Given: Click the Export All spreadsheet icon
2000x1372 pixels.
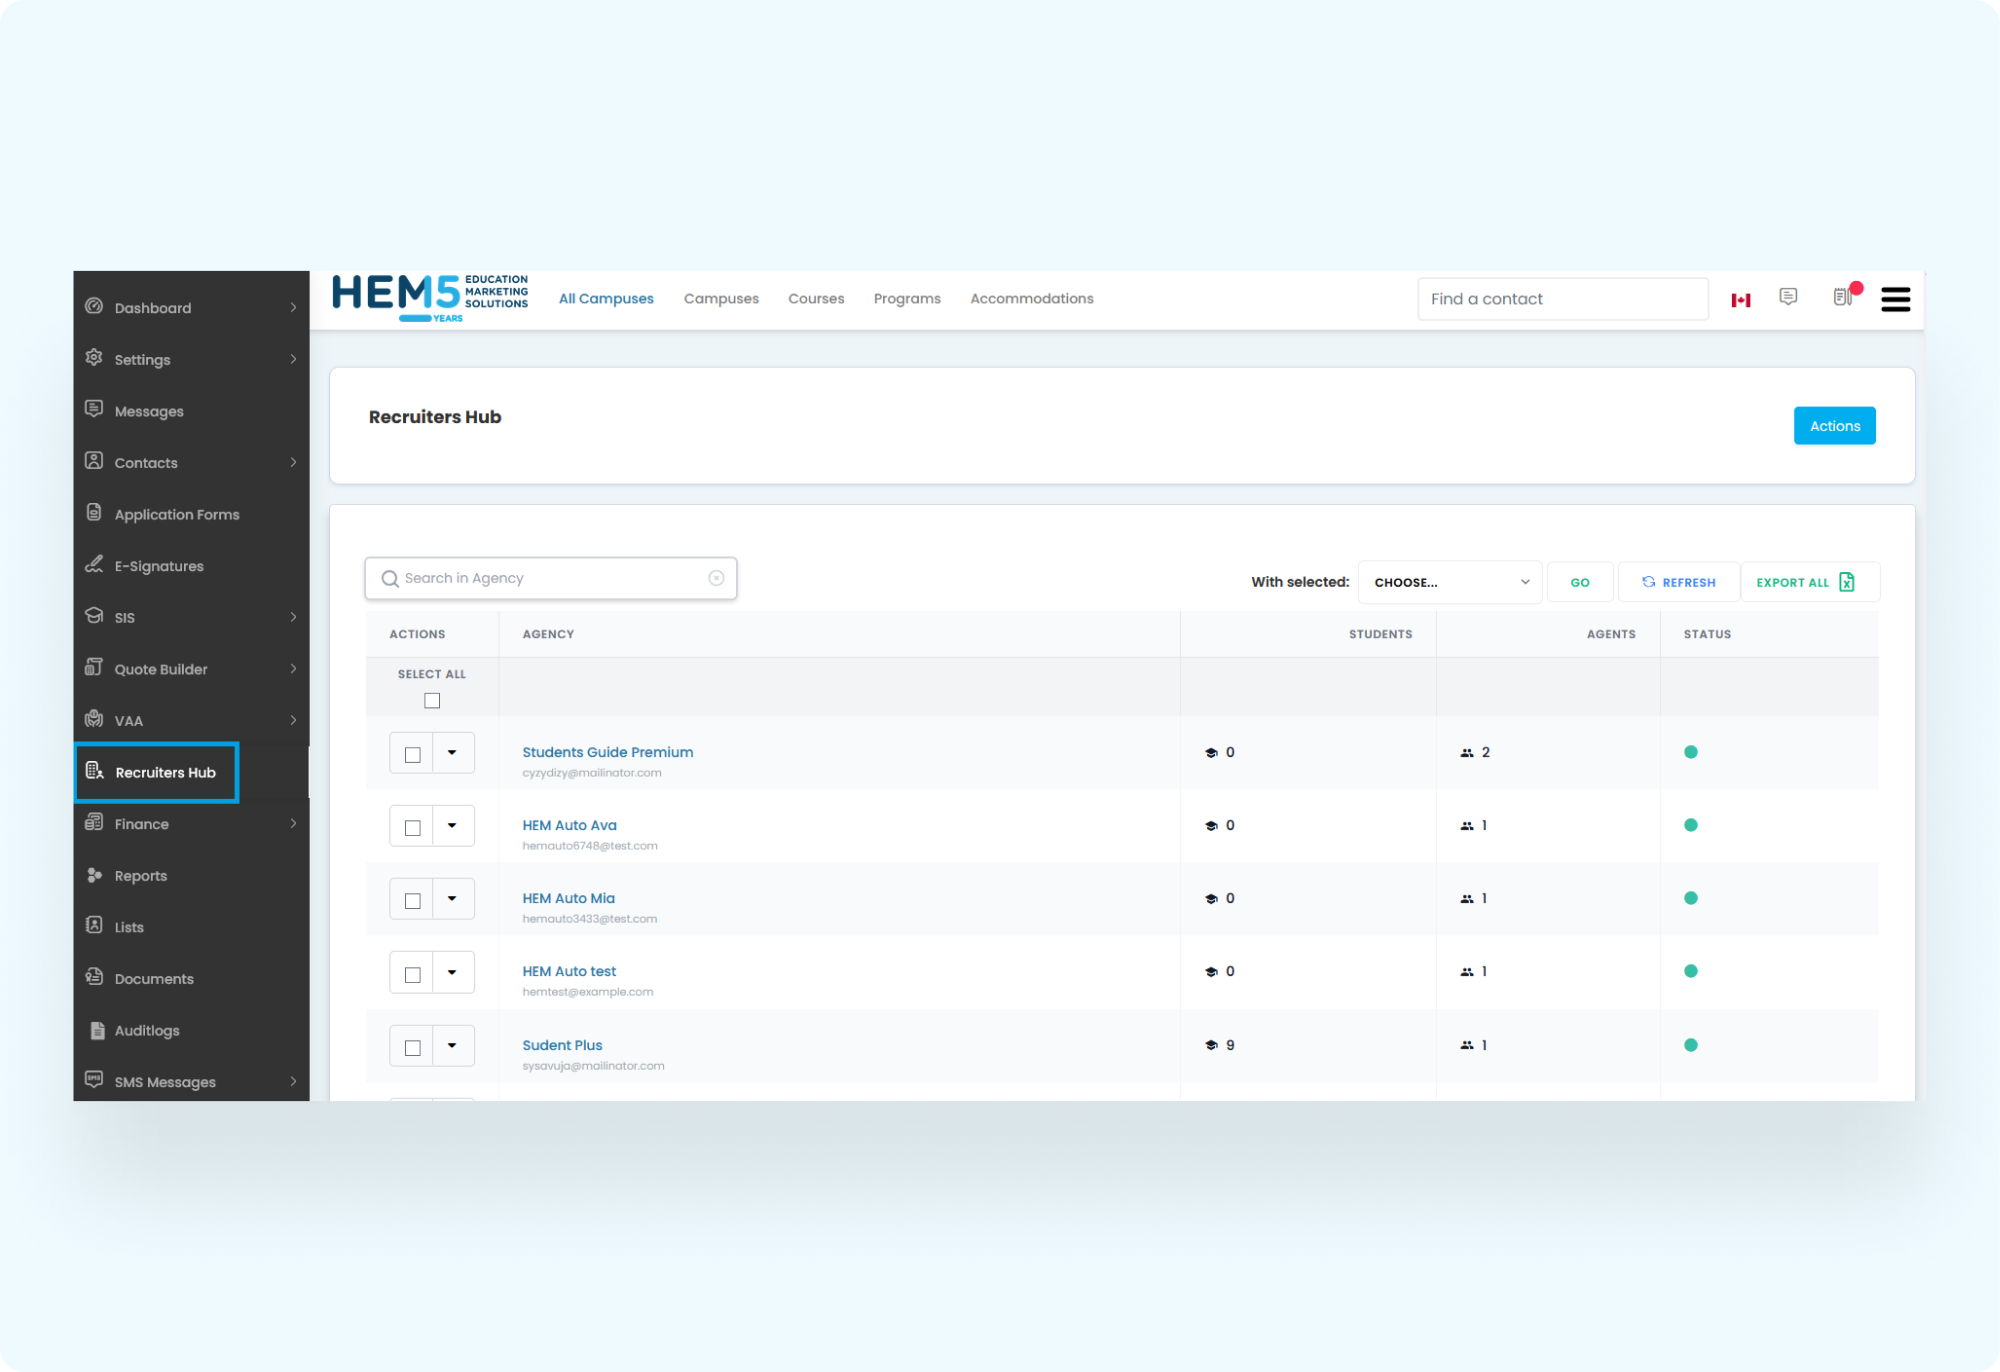Looking at the screenshot, I should (x=1847, y=582).
